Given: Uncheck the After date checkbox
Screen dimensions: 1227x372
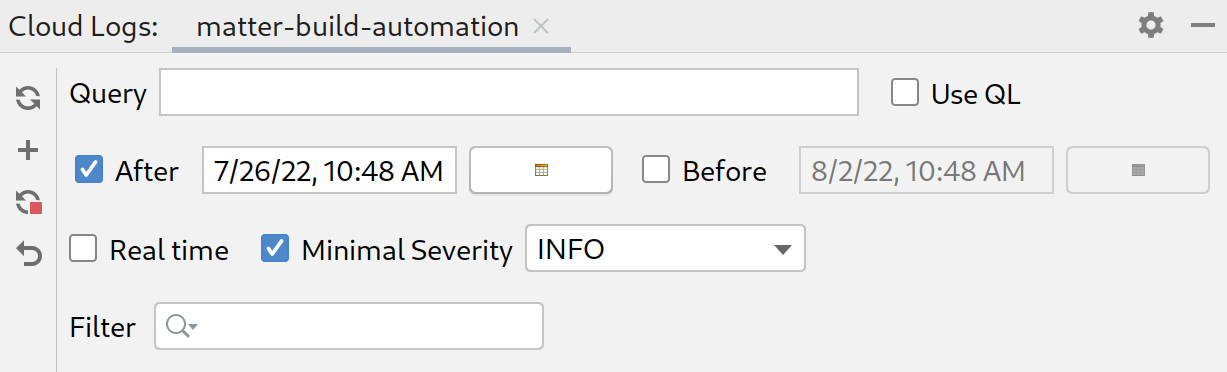Looking at the screenshot, I should [x=89, y=170].
